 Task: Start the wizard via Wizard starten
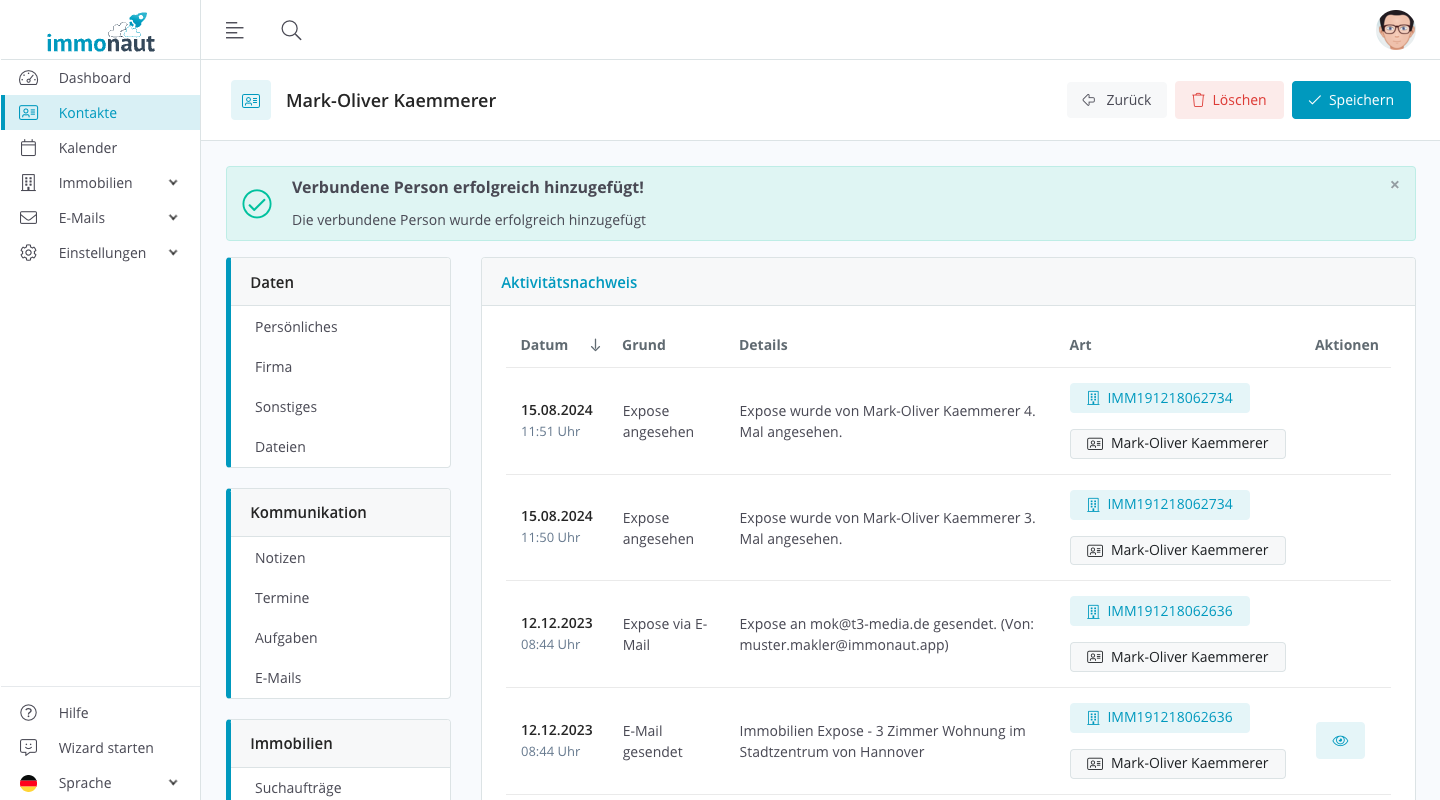tap(105, 748)
